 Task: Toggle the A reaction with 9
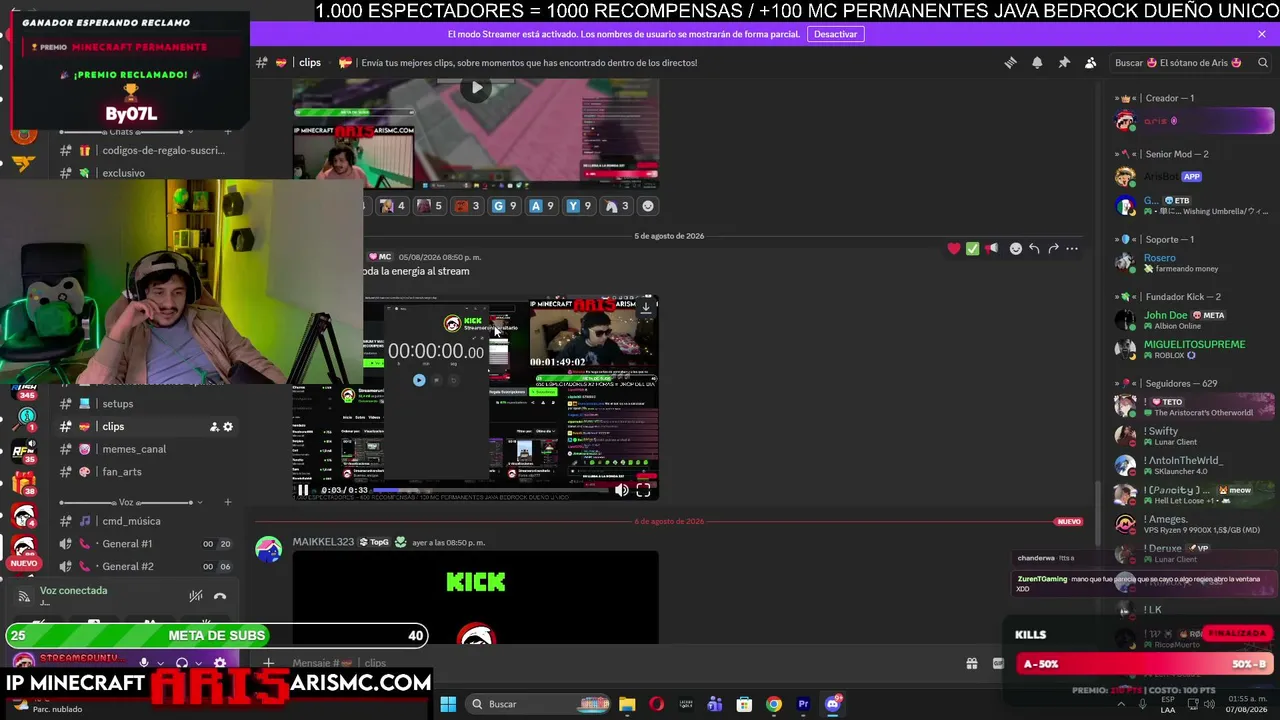[542, 206]
